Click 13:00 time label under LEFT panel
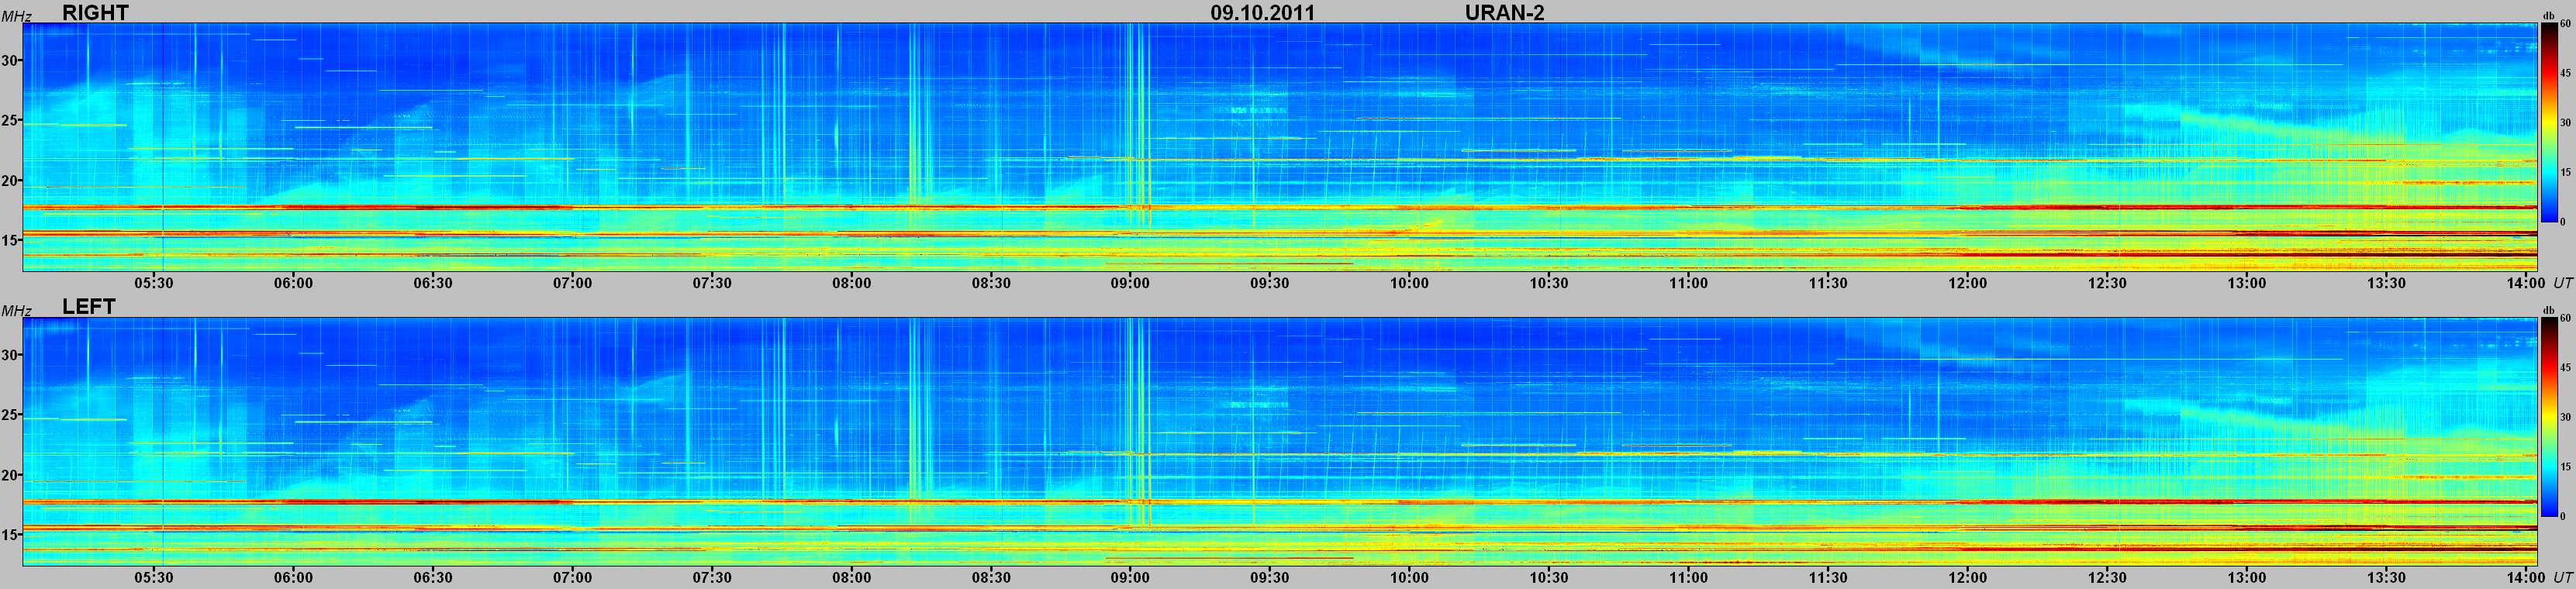The image size is (2576, 589). click(x=2247, y=577)
